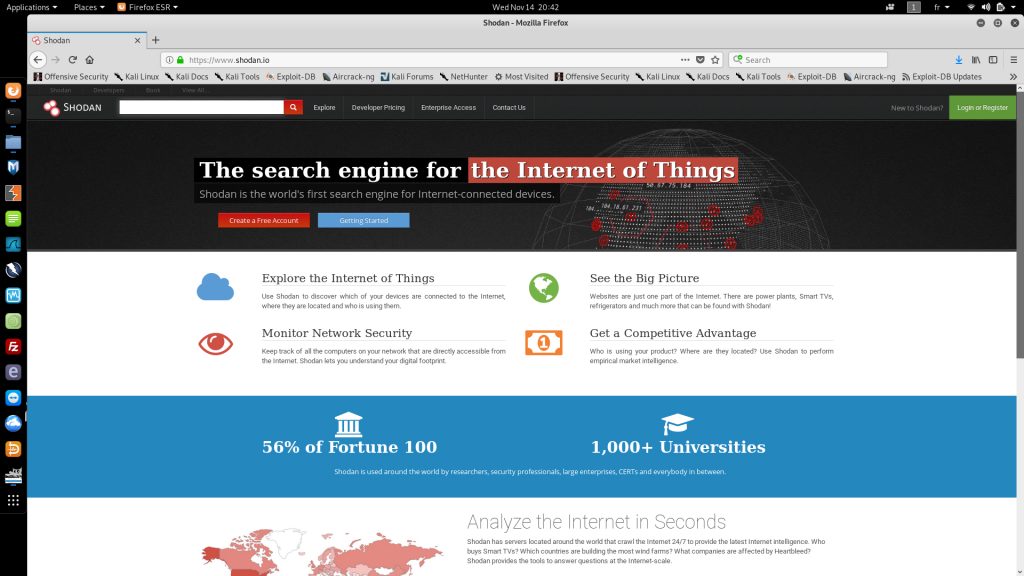Click the Getting Started button
The image size is (1024, 576).
coord(363,220)
